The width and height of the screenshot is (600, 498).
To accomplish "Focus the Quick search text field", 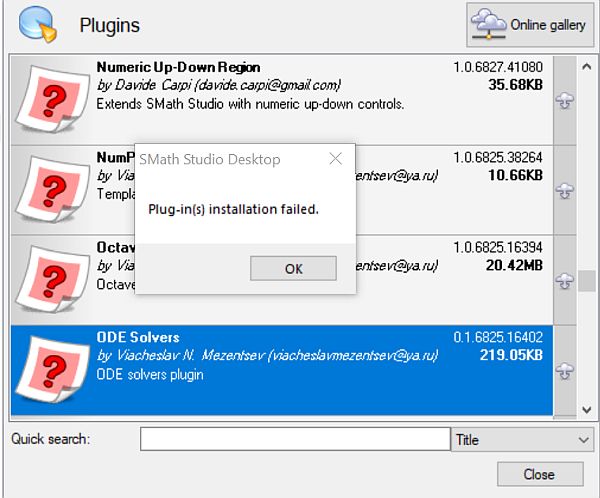I will tap(293, 439).
